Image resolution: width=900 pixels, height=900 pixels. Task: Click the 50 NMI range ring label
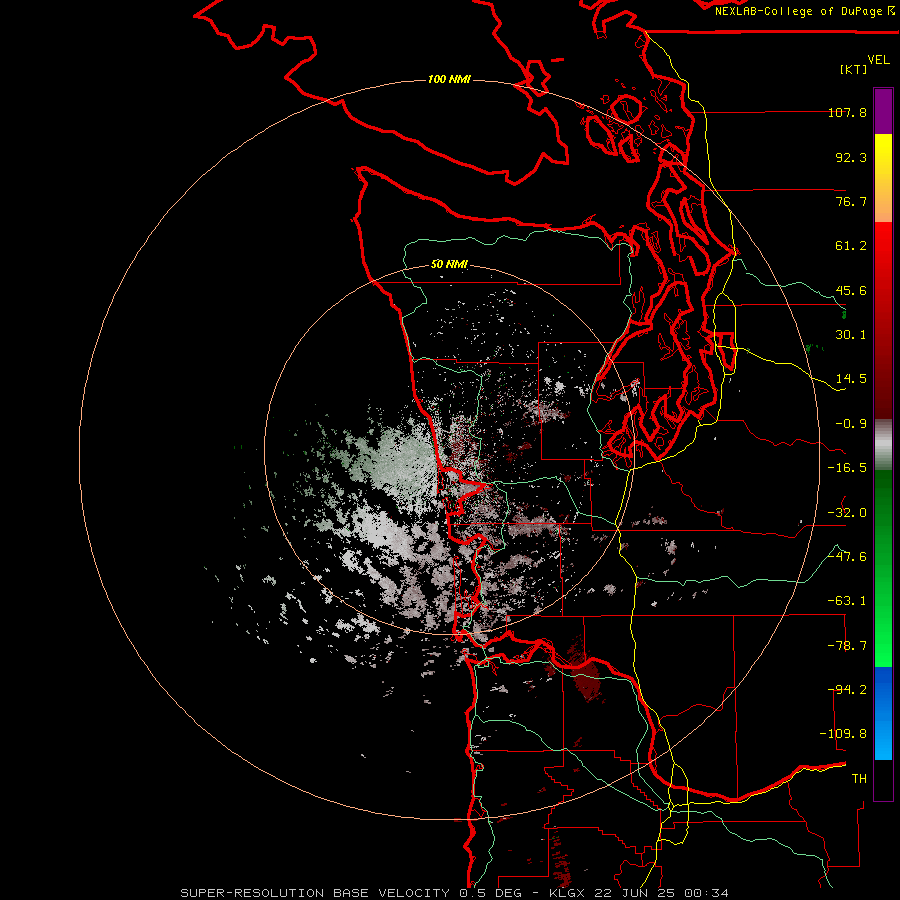449,264
